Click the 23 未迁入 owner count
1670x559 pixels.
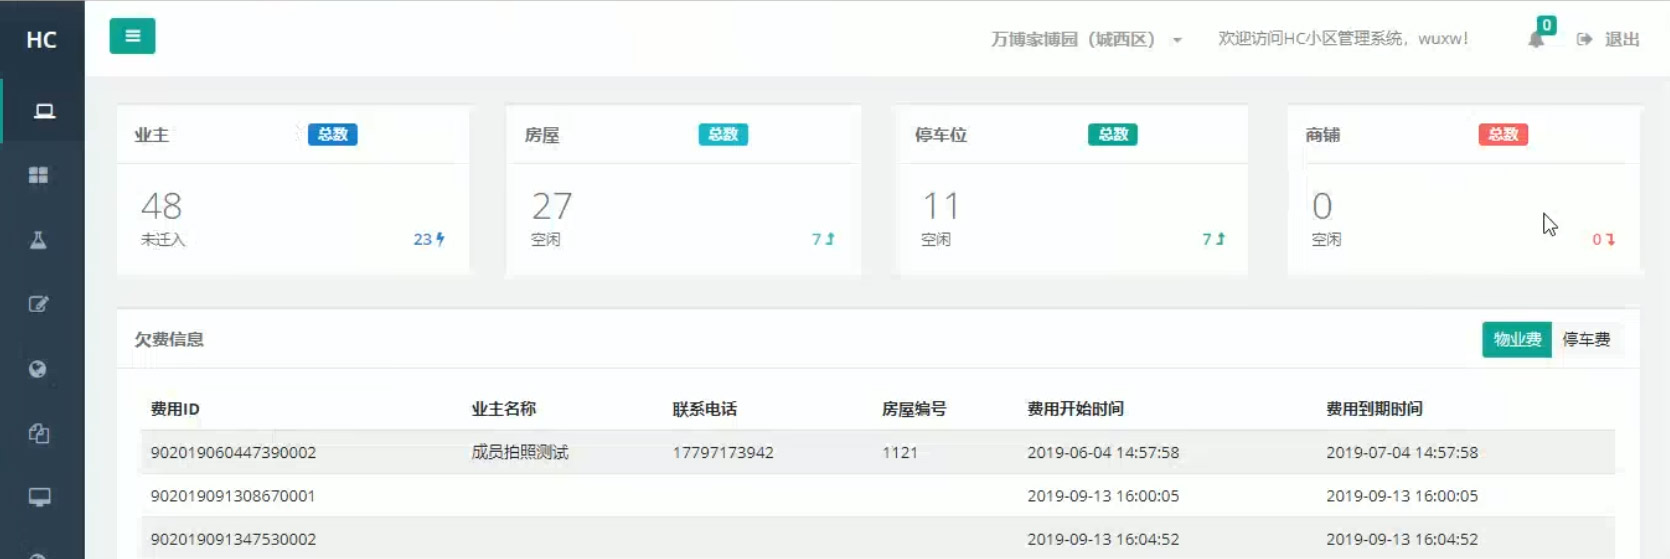point(428,240)
